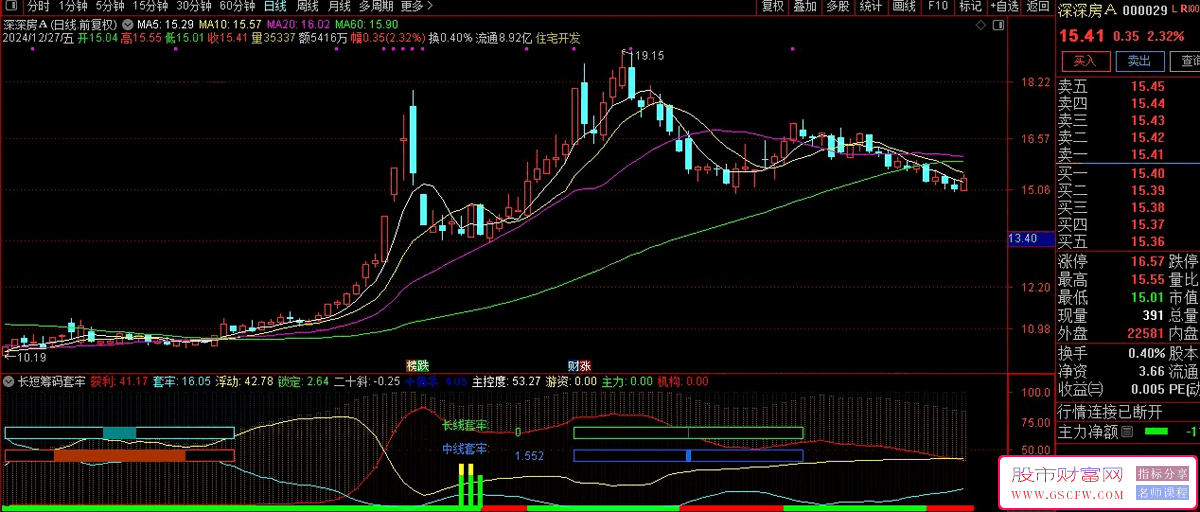Switch chart period to 日线
The image size is (1200, 512).
(x=274, y=6)
